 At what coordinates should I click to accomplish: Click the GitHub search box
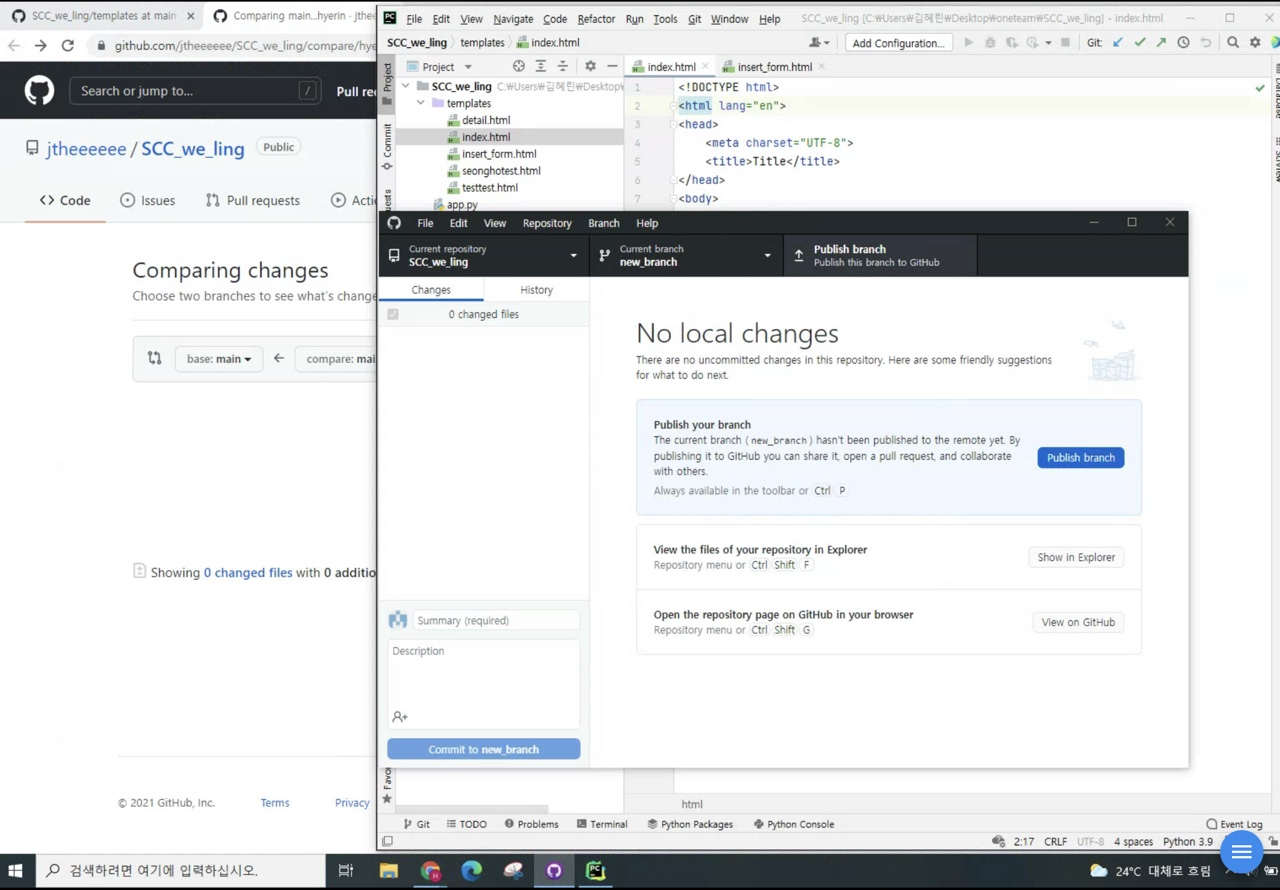(195, 91)
